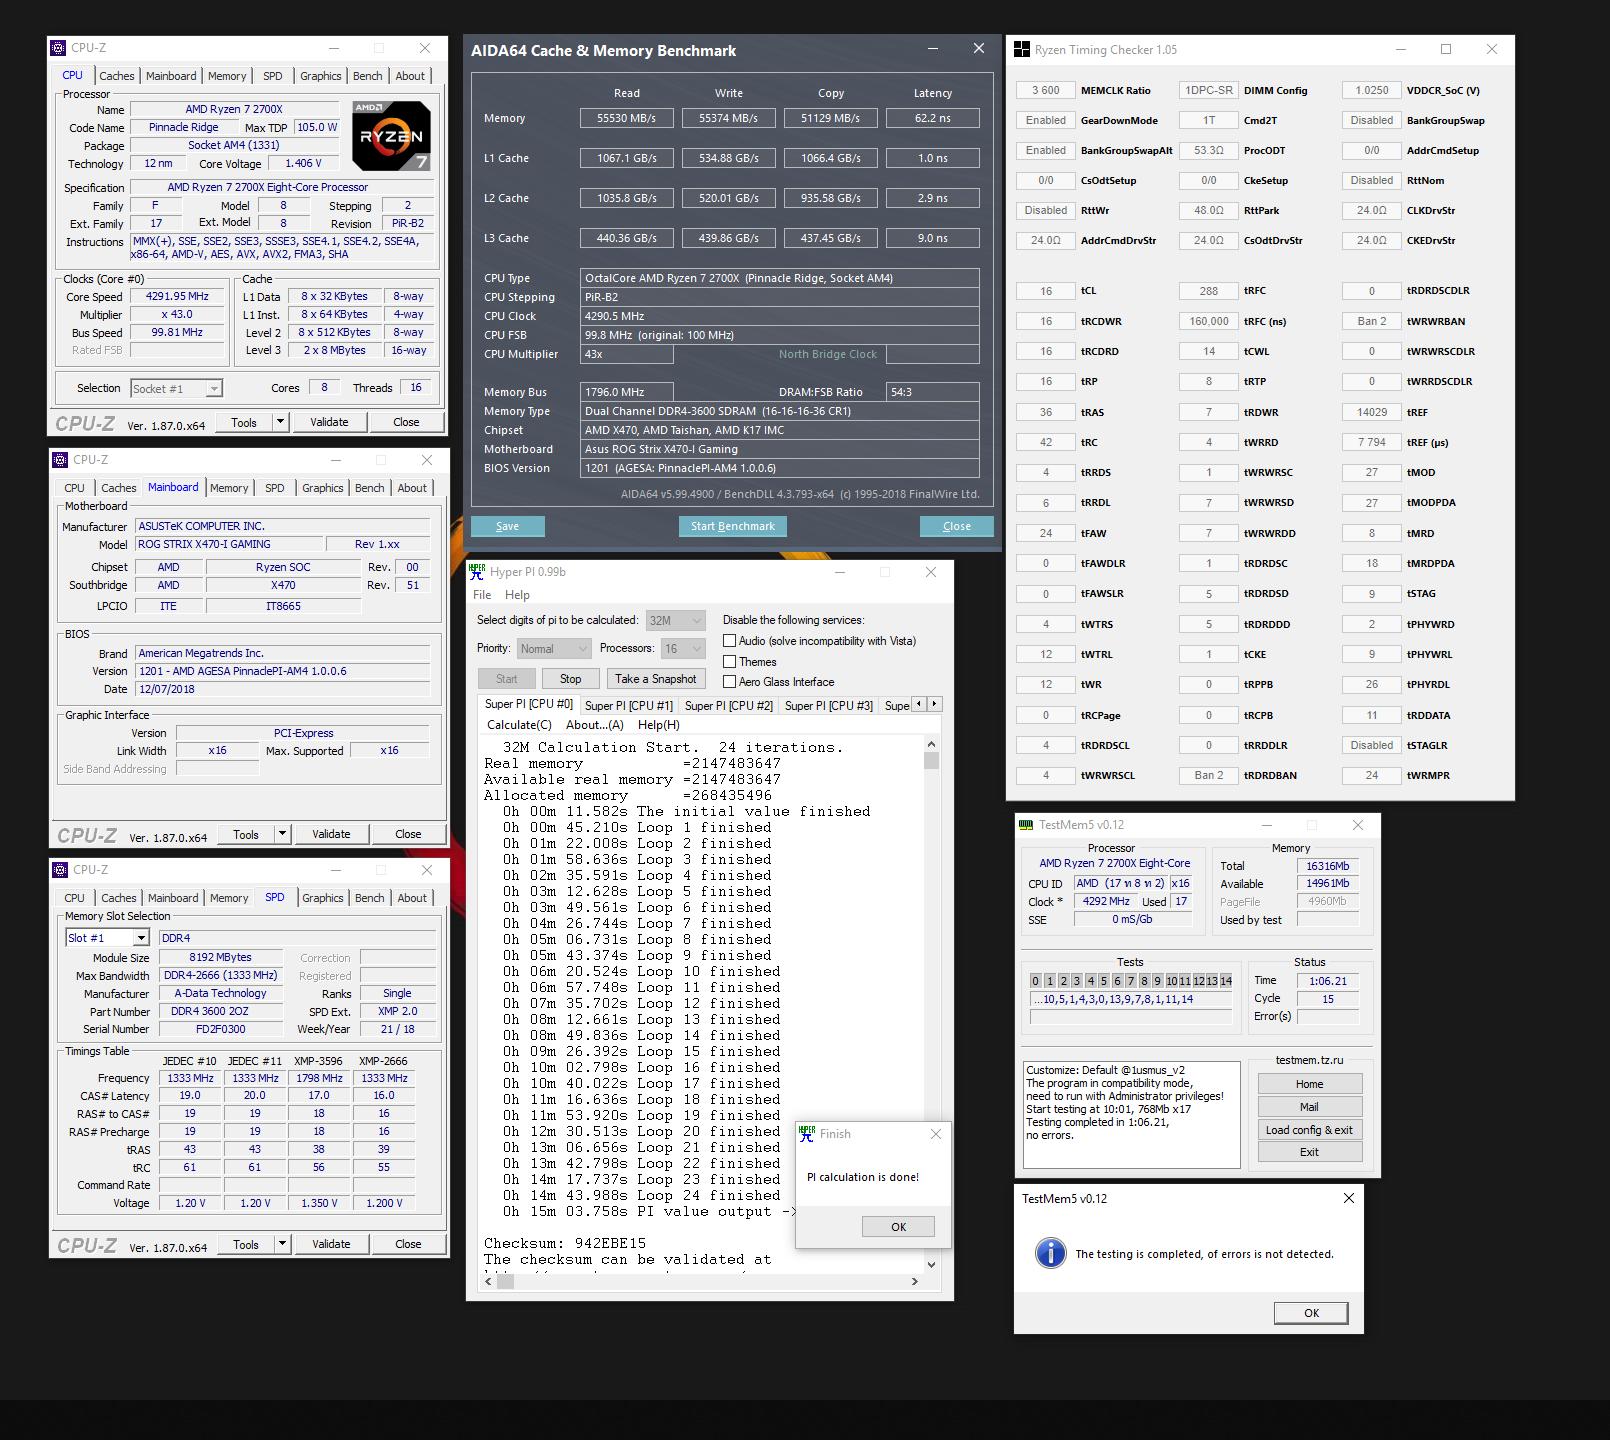Click the Ryzen Timing Checker title icon

(x=1021, y=49)
